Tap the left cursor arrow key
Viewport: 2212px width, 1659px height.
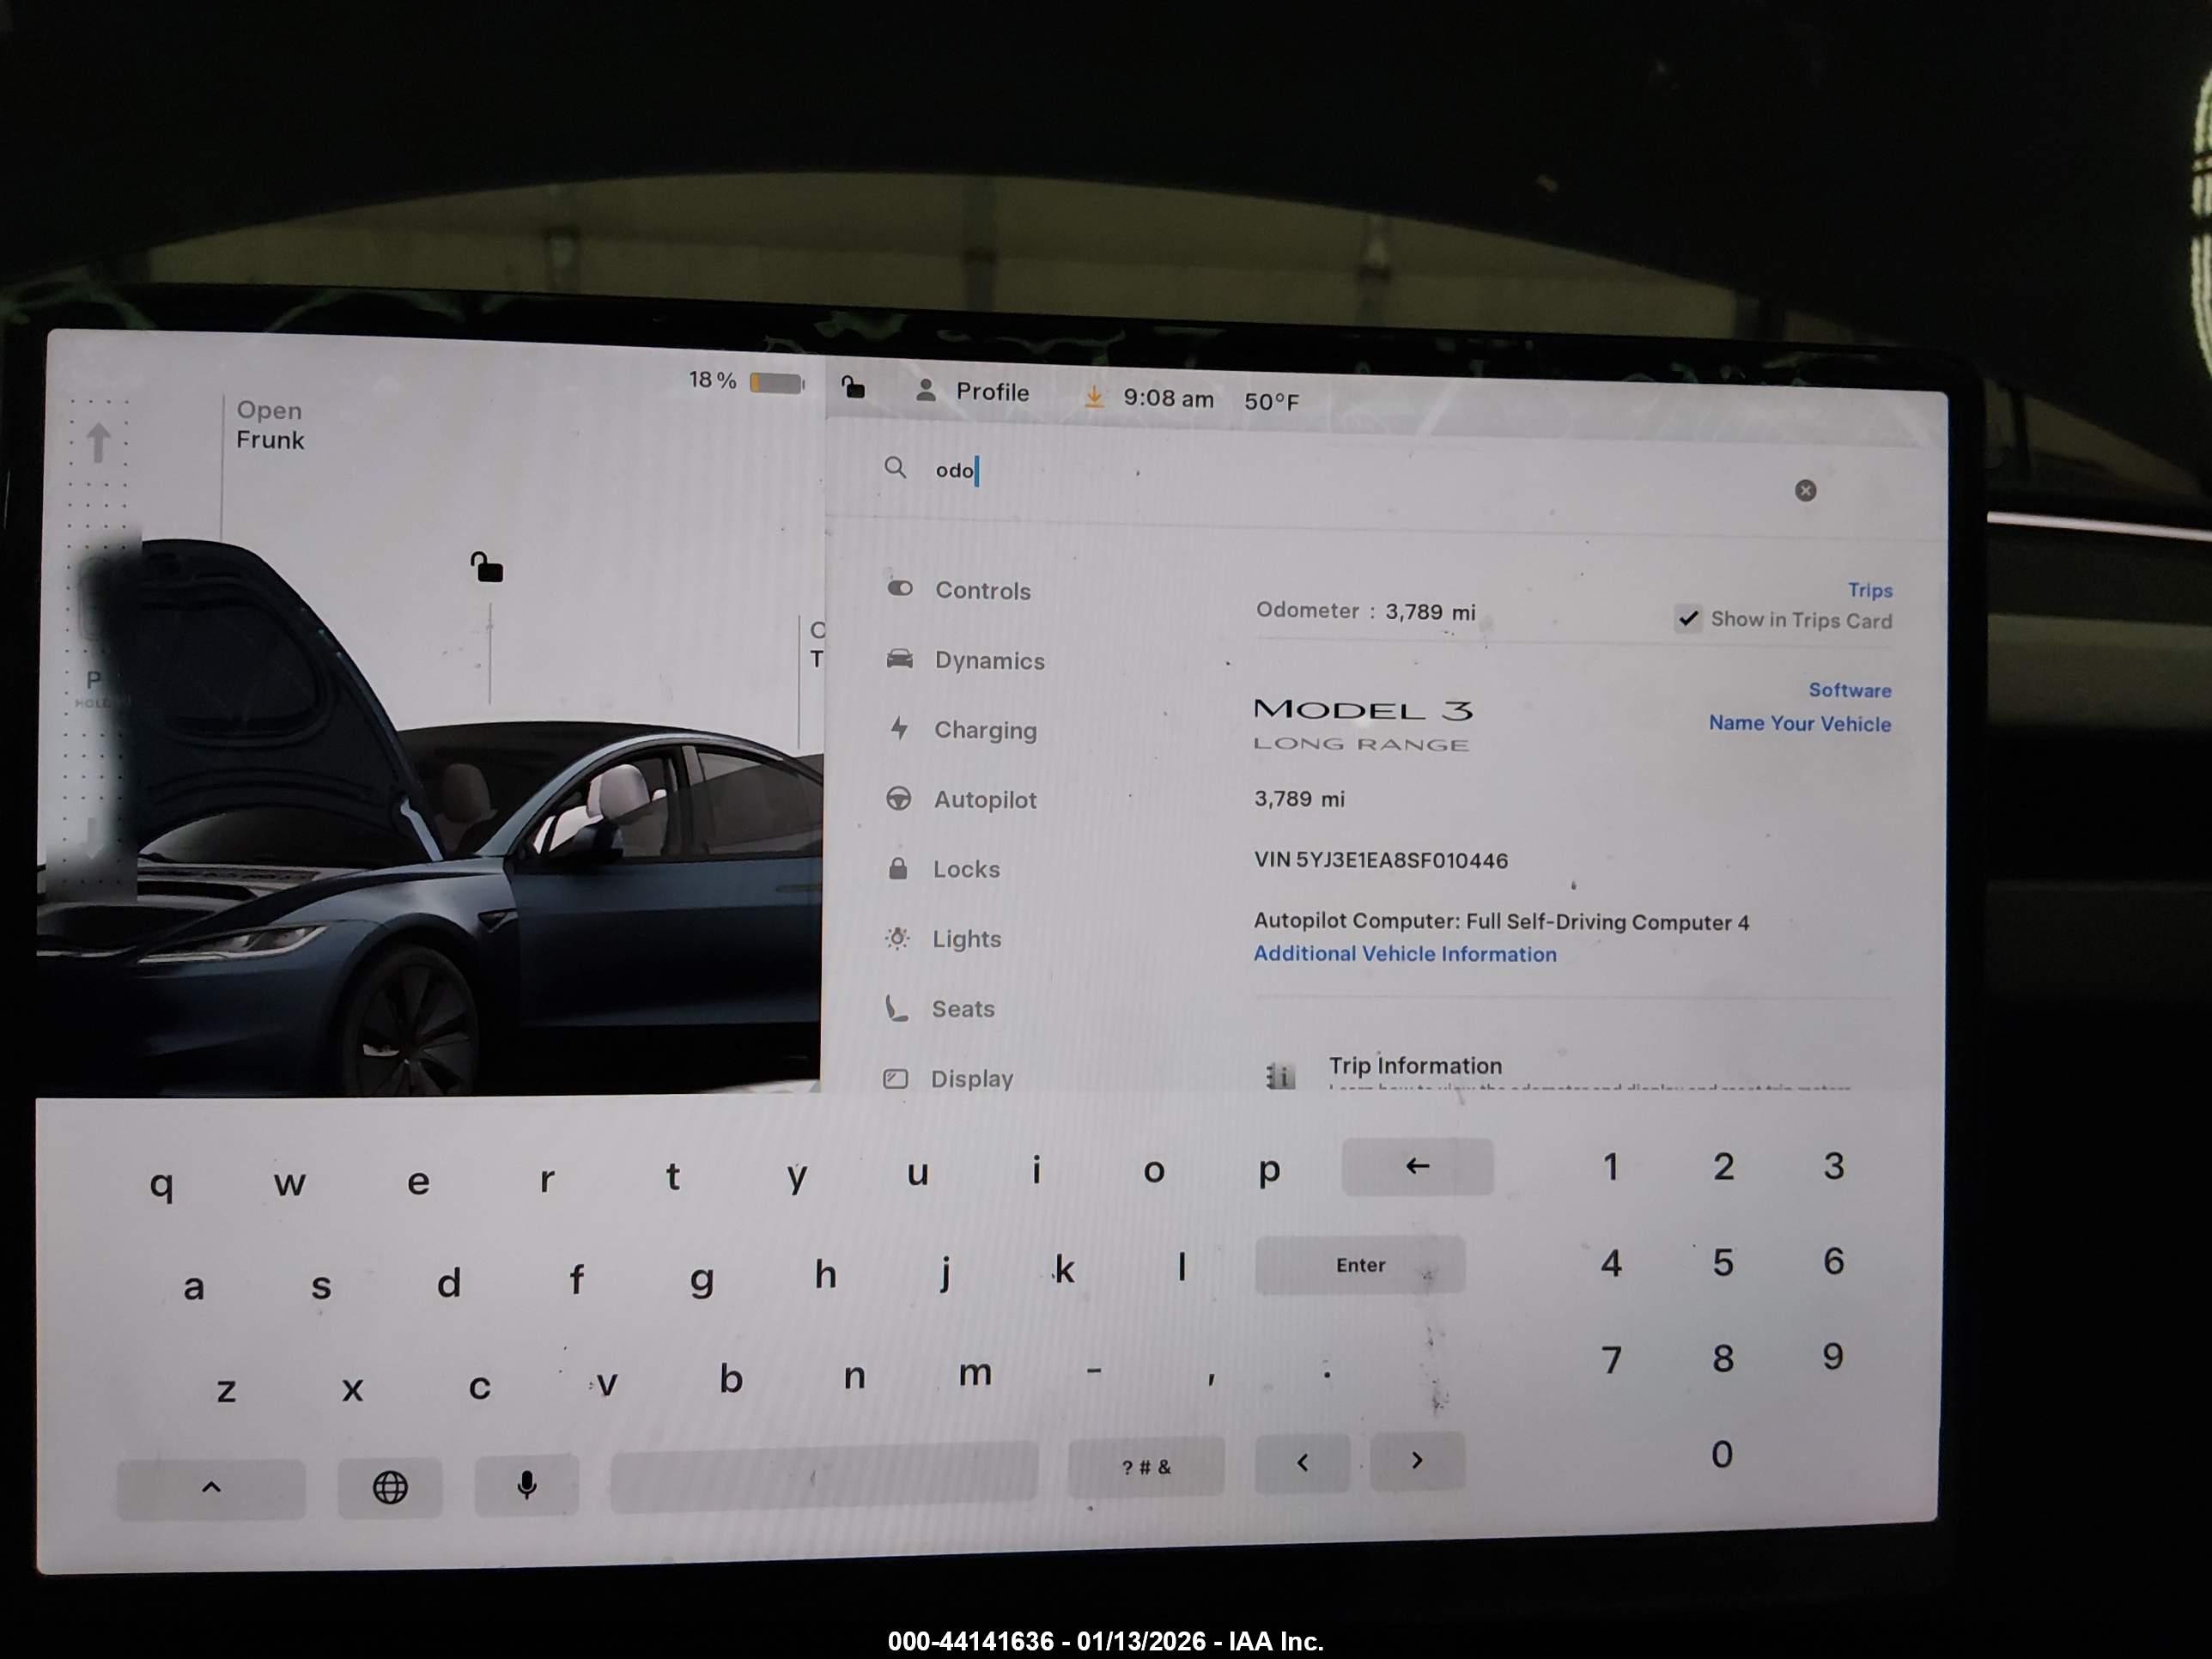1302,1463
